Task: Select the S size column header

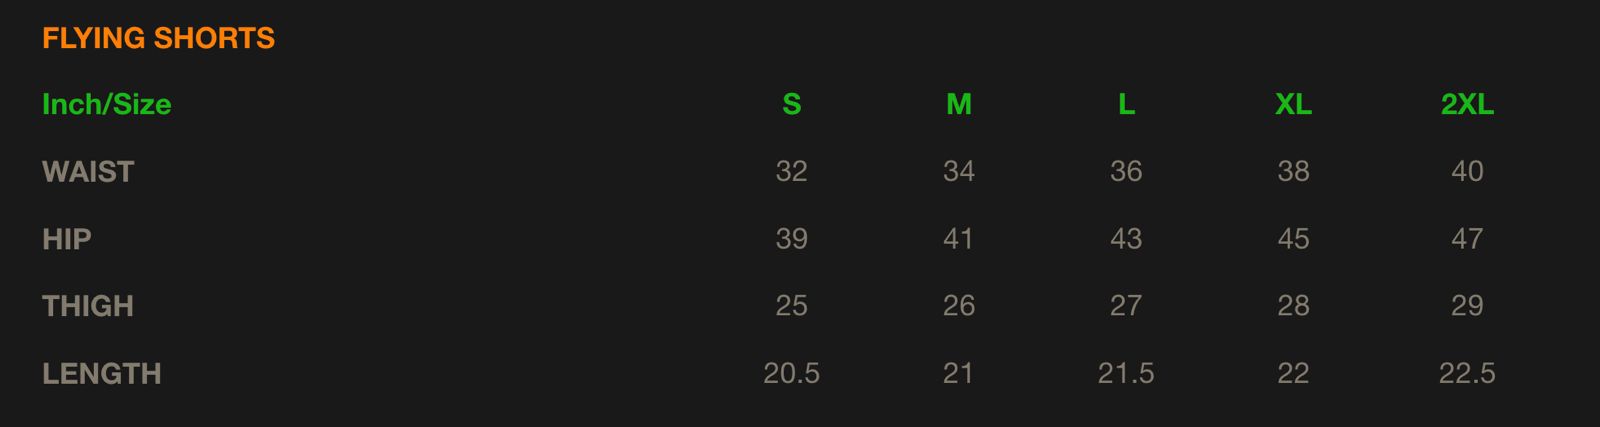Action: coord(791,104)
